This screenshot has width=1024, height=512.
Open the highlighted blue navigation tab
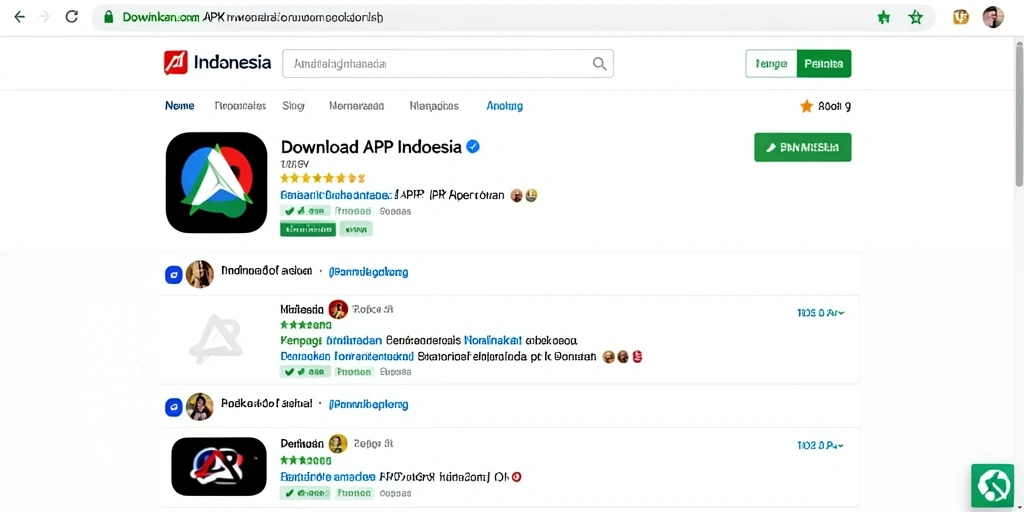pyautogui.click(x=504, y=106)
